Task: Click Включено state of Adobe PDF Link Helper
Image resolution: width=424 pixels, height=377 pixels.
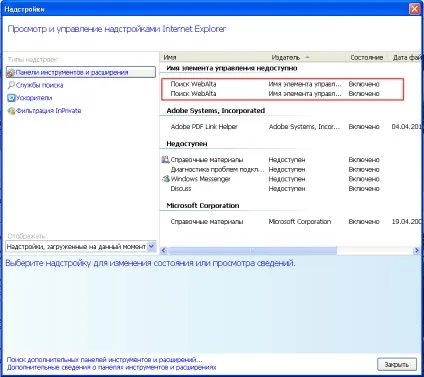Action: point(364,127)
